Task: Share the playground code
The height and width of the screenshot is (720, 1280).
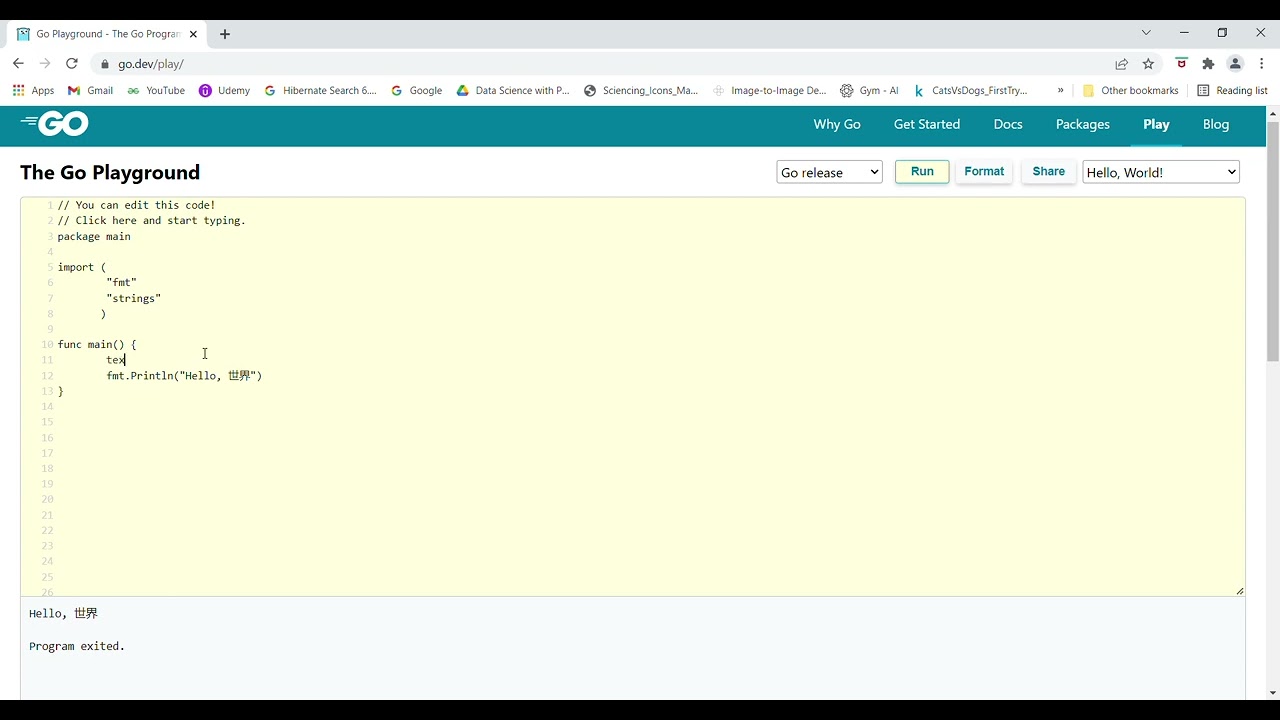Action: [1048, 172]
